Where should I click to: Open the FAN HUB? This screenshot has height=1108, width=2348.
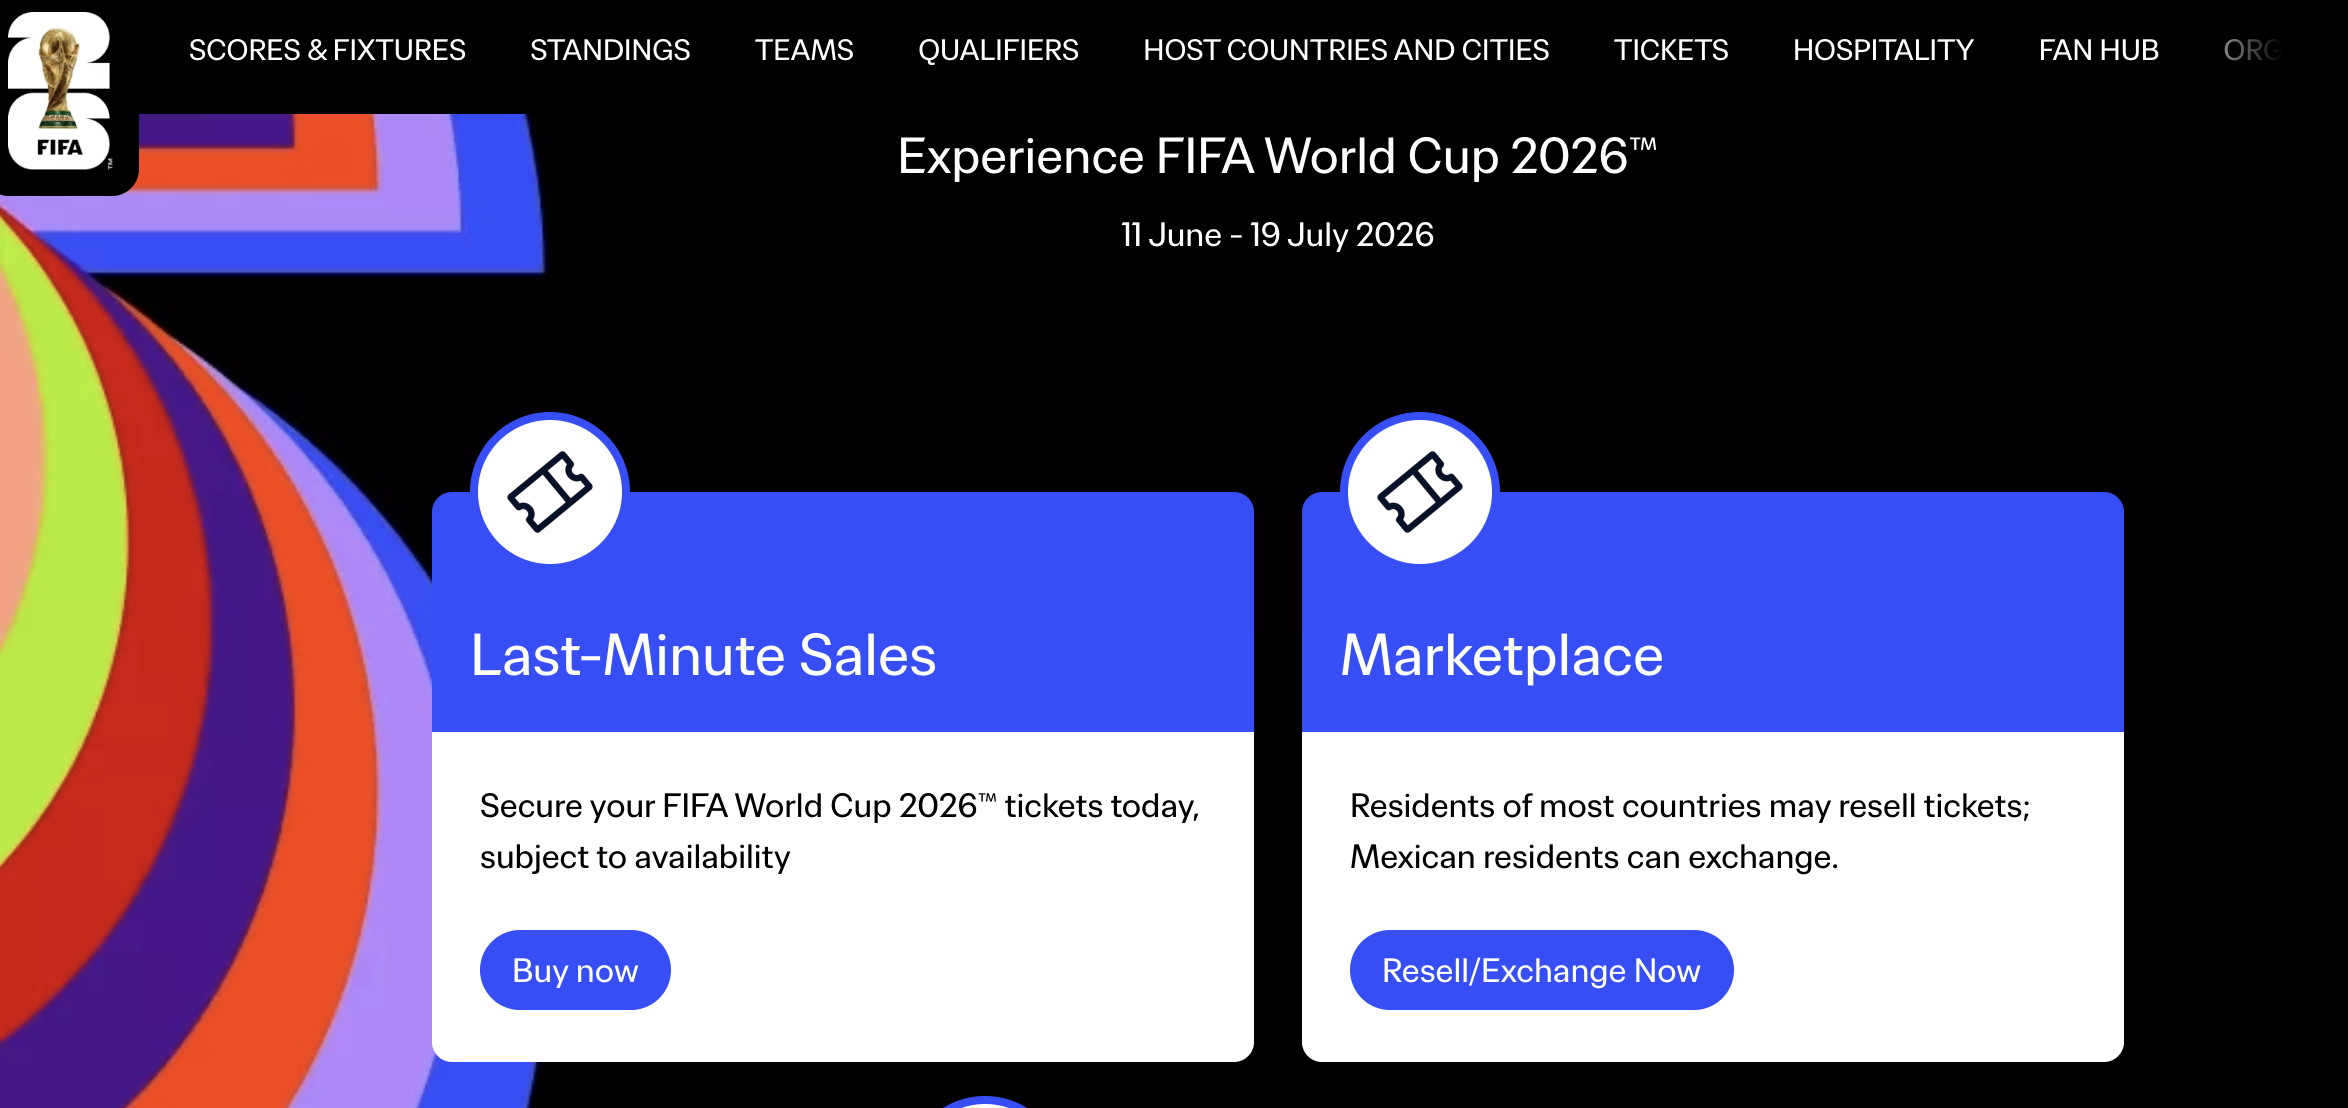pos(2098,50)
